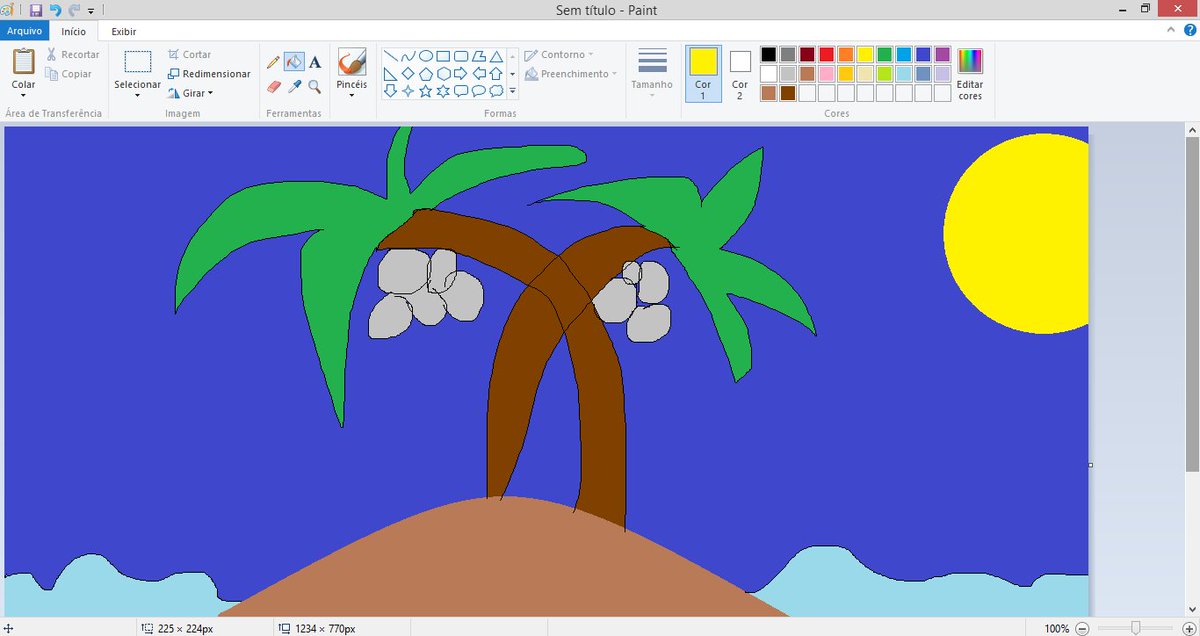Open the Arquivo file menu

[x=24, y=31]
